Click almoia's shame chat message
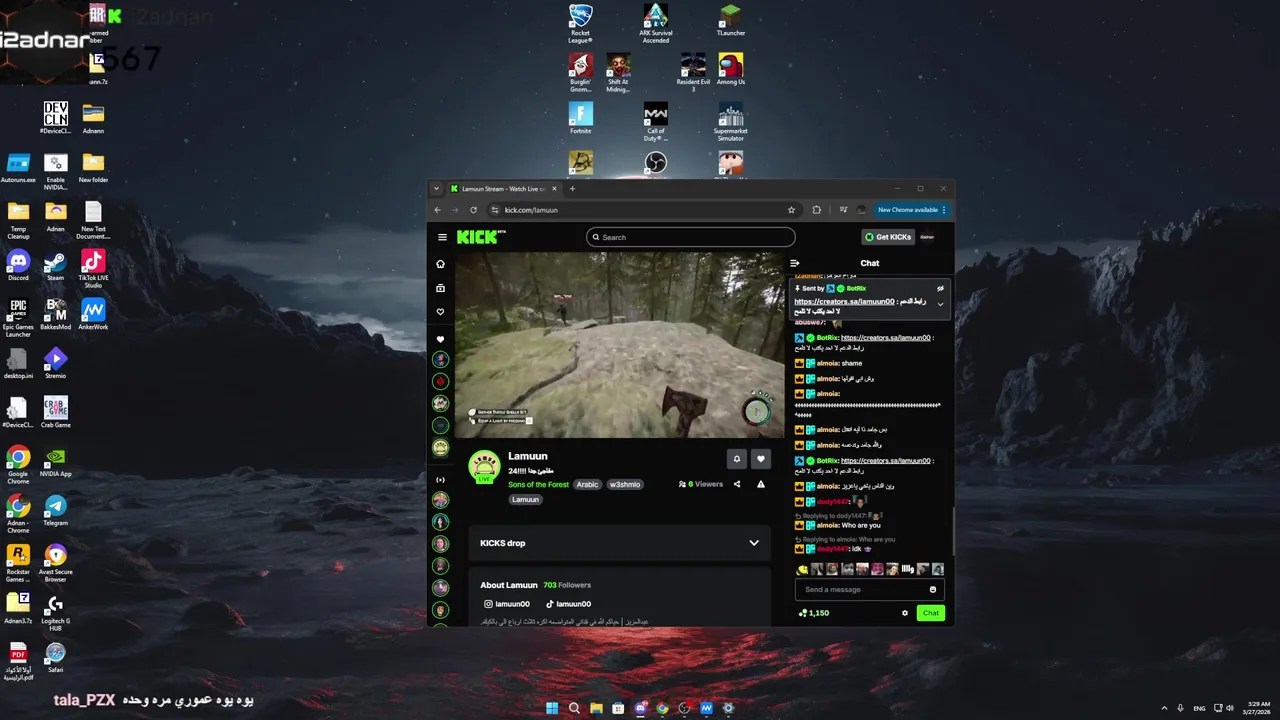This screenshot has width=1280, height=720. tap(829, 363)
